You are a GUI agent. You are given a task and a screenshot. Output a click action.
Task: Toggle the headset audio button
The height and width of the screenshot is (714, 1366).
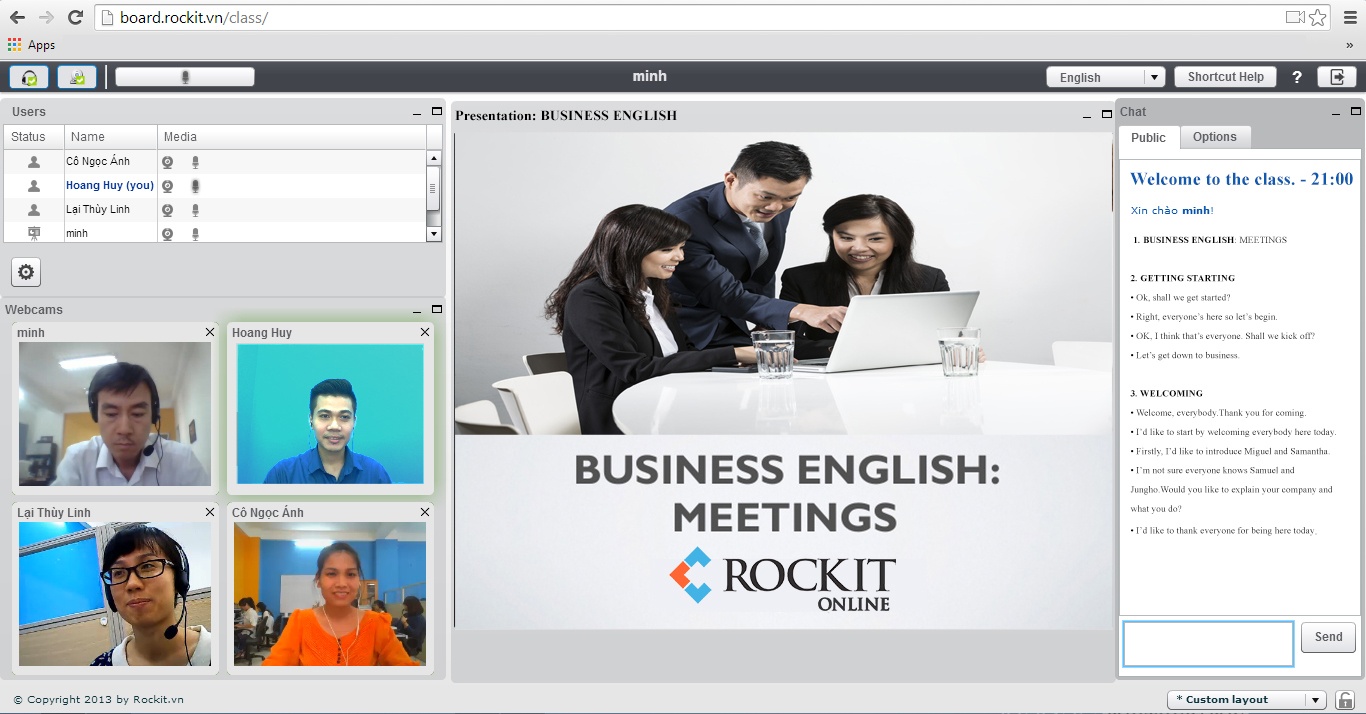pyautogui.click(x=29, y=77)
